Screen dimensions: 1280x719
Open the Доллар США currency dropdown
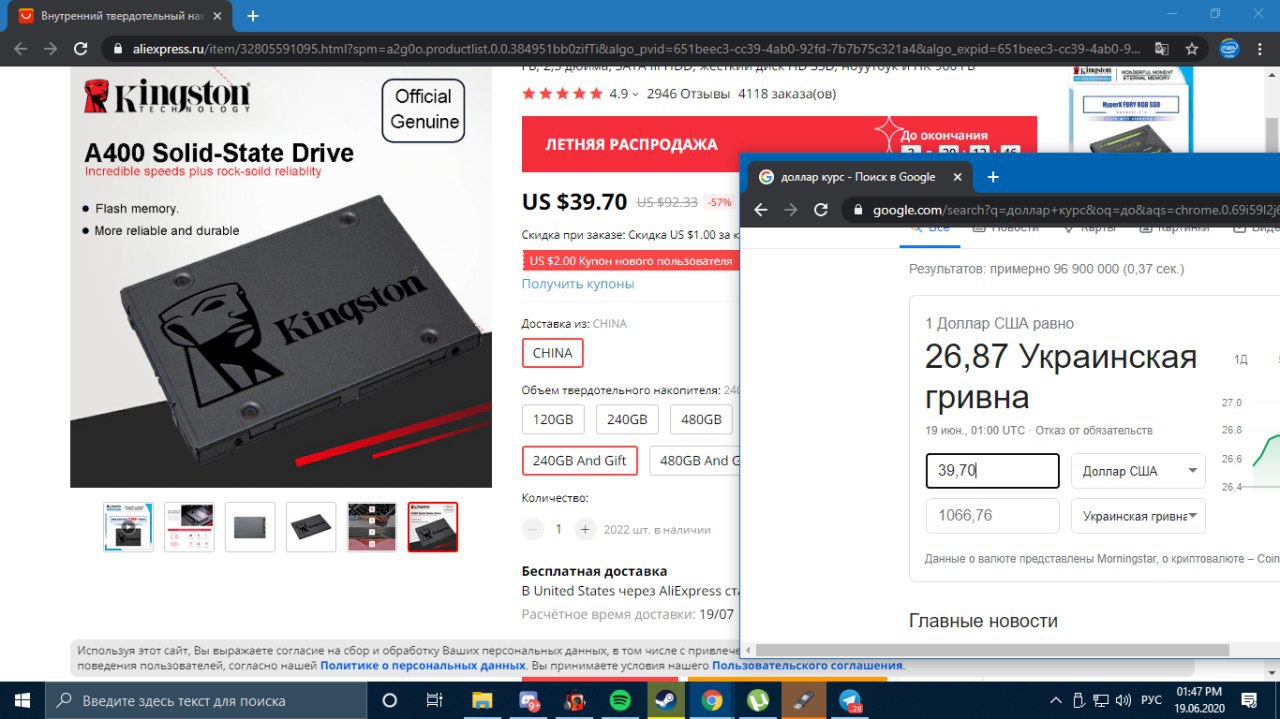tap(1138, 471)
